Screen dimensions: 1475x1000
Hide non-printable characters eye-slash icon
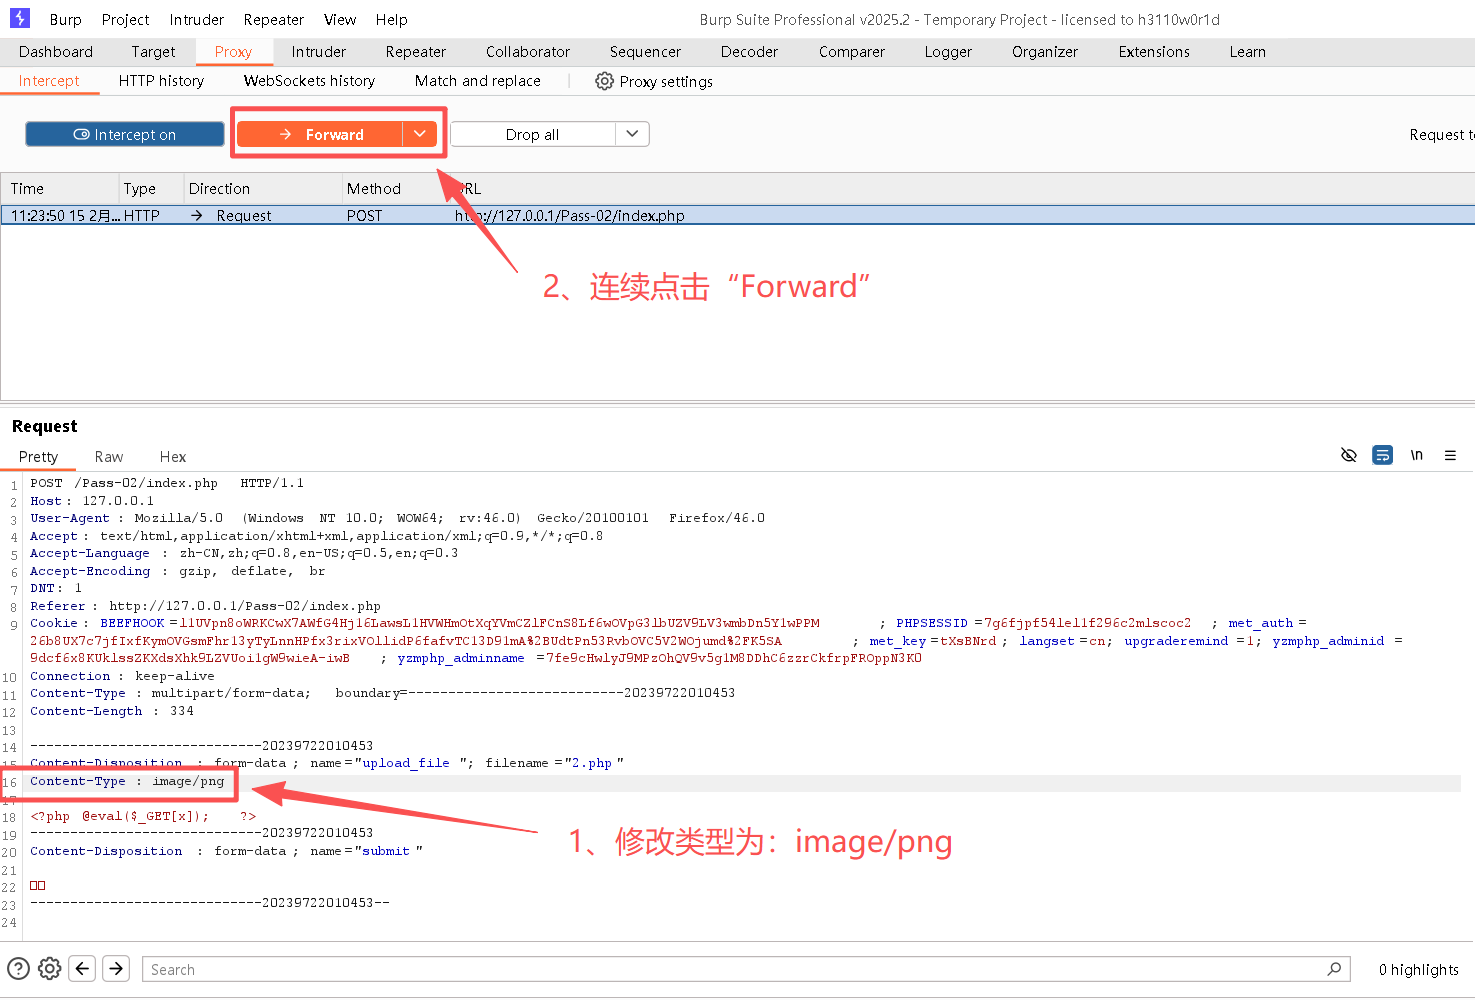pos(1348,455)
